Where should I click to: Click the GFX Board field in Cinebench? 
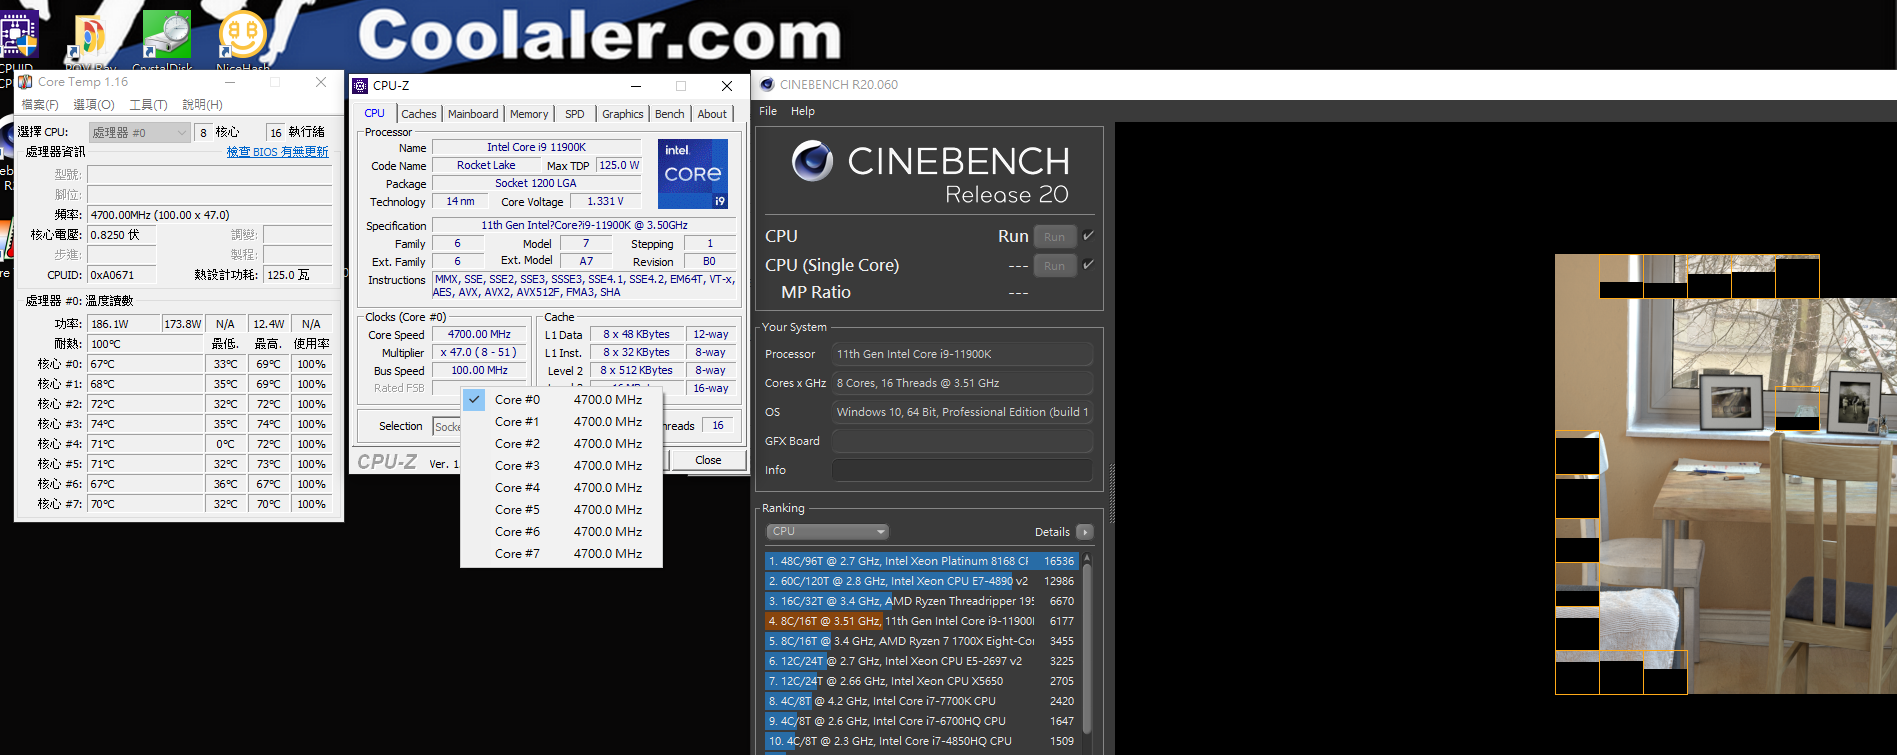pyautogui.click(x=962, y=441)
